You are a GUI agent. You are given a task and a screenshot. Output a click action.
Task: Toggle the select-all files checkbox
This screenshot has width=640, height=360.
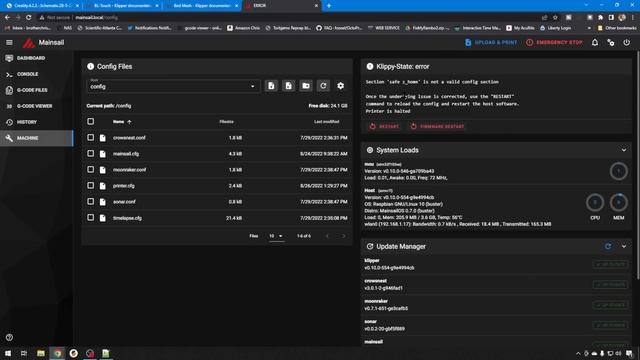[91, 121]
